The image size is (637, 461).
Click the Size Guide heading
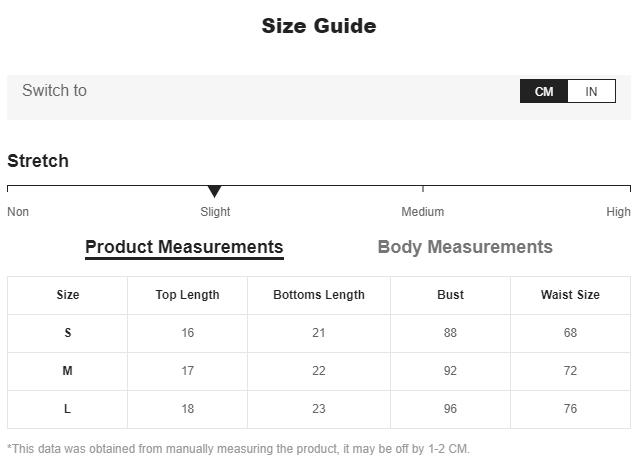(x=319, y=26)
